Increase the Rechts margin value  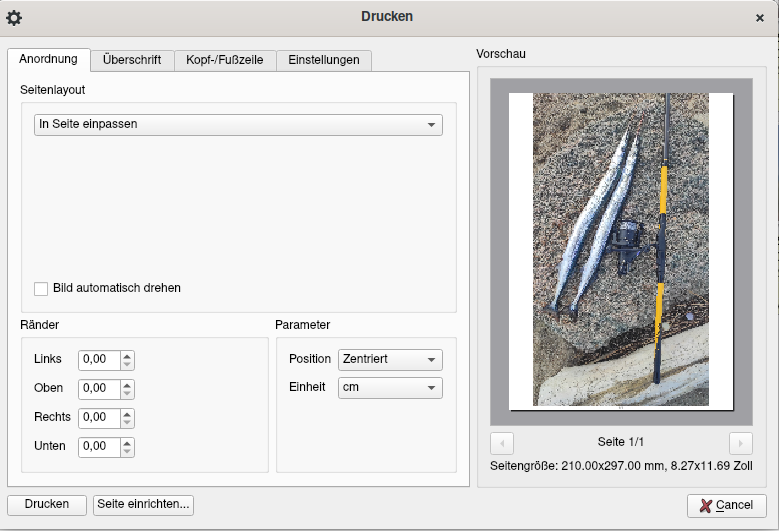pos(127,412)
